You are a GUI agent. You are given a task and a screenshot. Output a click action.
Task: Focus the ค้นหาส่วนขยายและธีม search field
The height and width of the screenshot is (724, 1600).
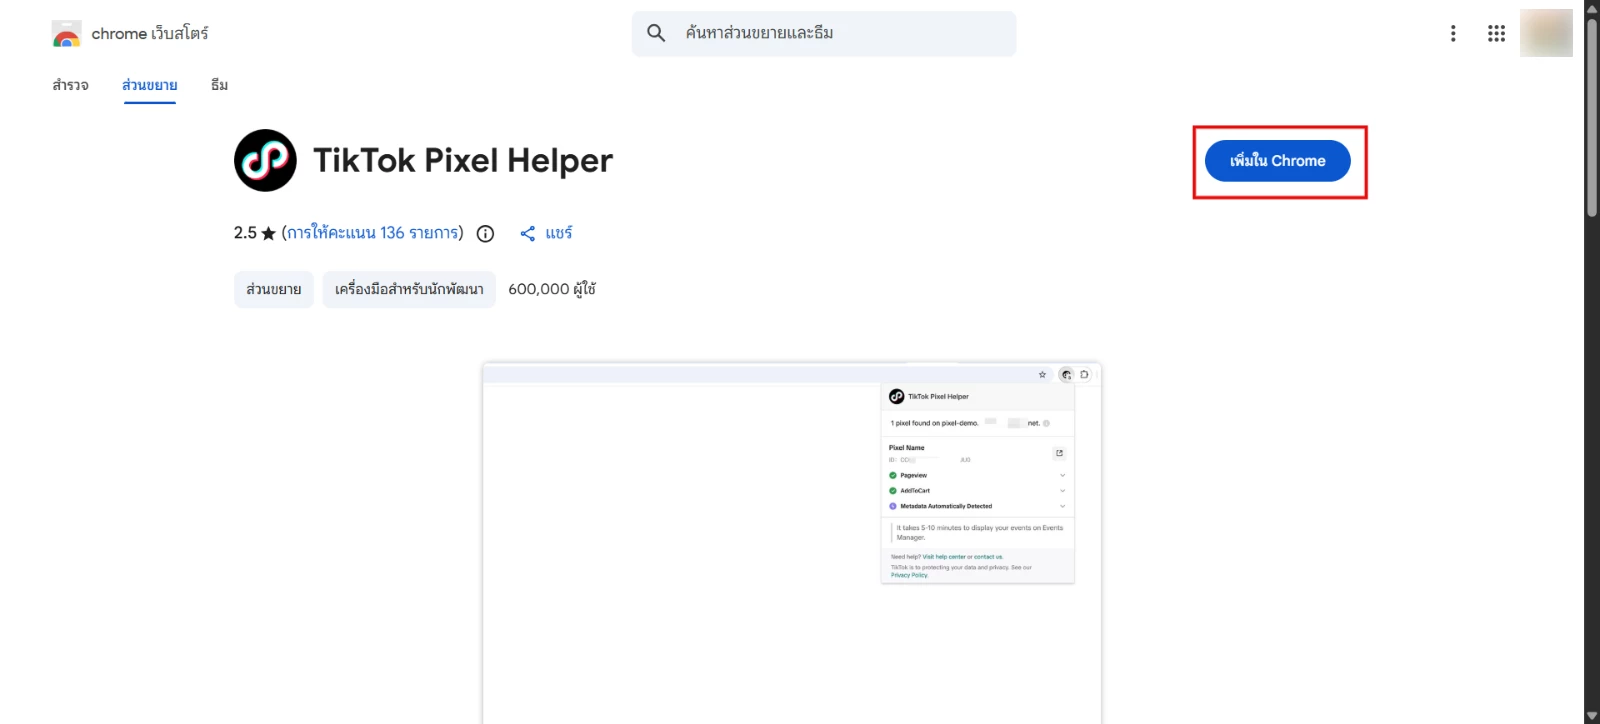click(840, 33)
